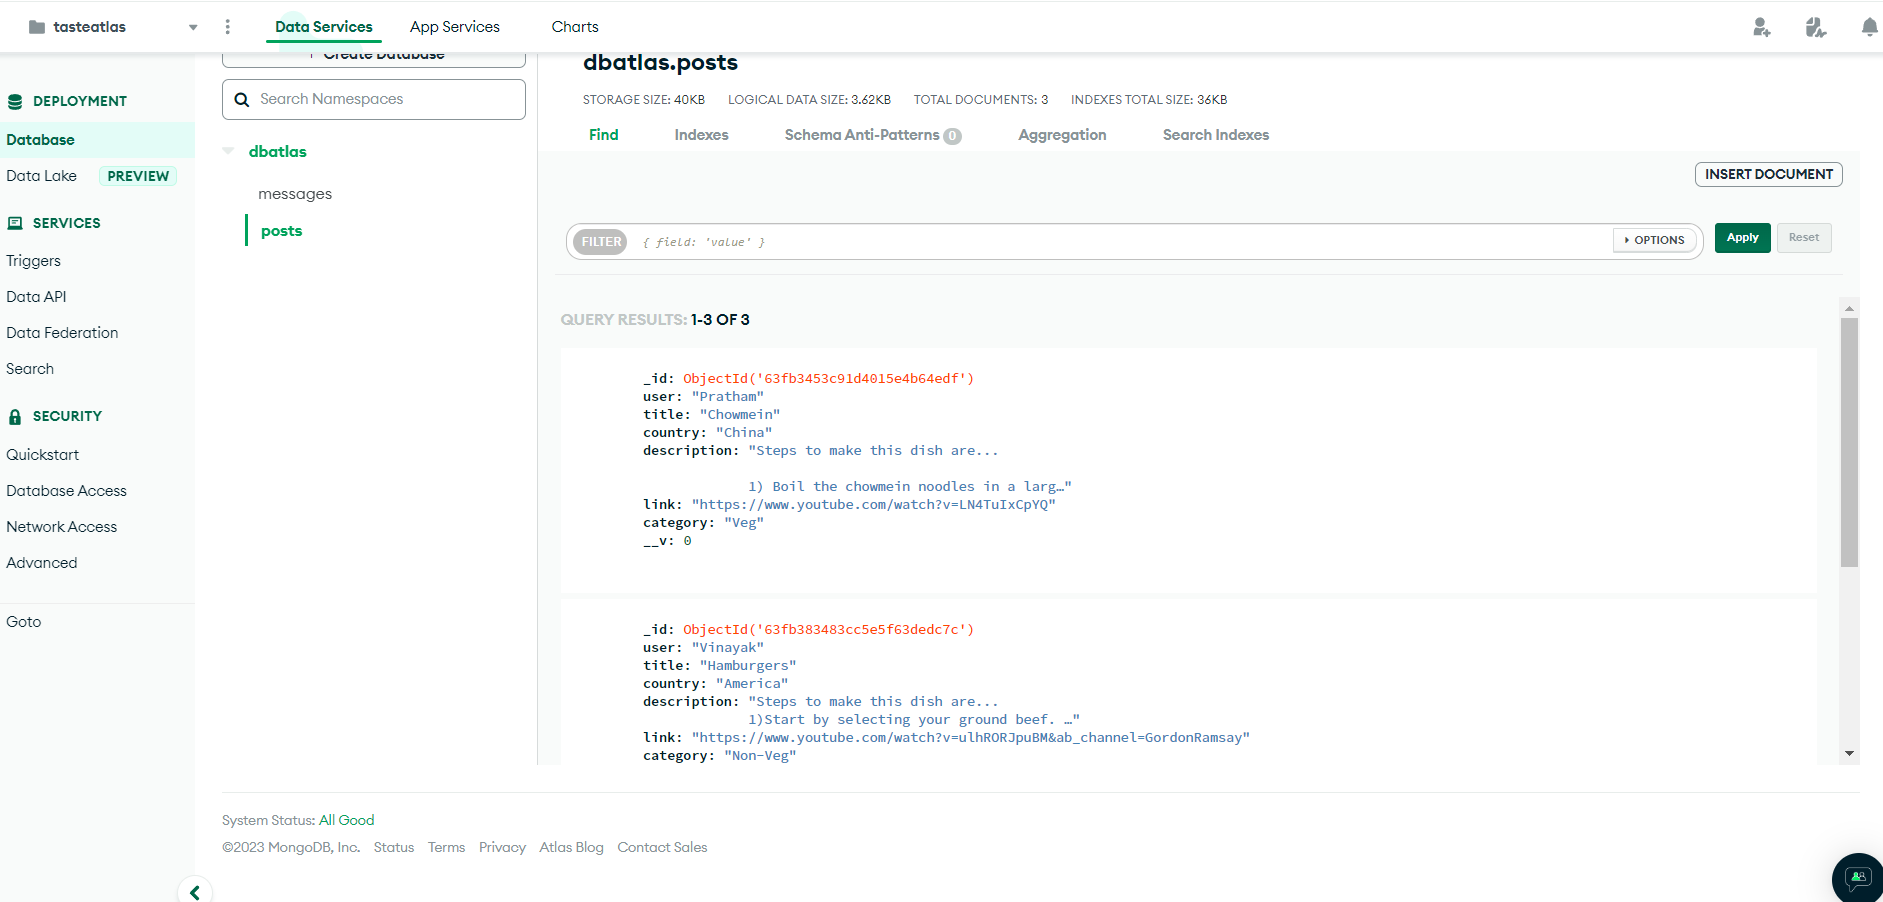This screenshot has width=1883, height=902.
Task: Open Network Access settings
Action: point(61,527)
